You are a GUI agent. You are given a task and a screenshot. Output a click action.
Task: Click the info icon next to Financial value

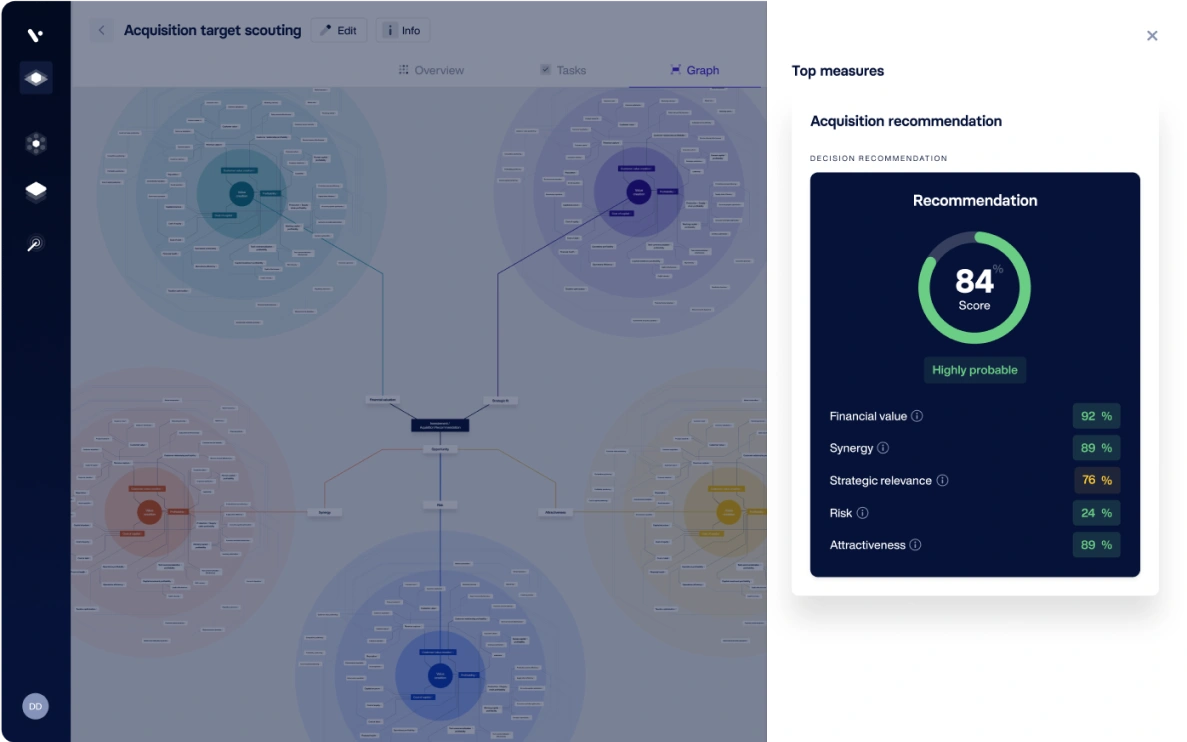917,416
